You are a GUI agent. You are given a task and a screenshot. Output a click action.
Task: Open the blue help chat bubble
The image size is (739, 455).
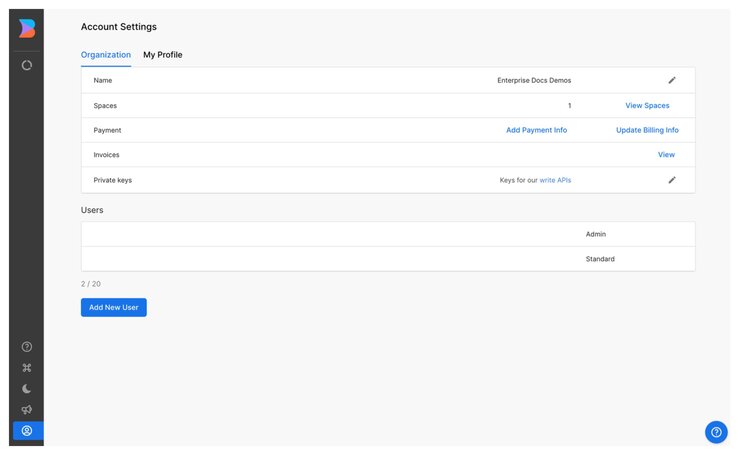716,432
